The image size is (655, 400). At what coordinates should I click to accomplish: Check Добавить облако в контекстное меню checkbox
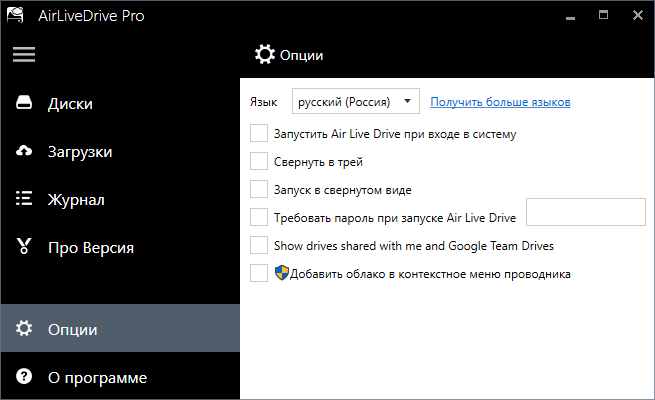259,273
